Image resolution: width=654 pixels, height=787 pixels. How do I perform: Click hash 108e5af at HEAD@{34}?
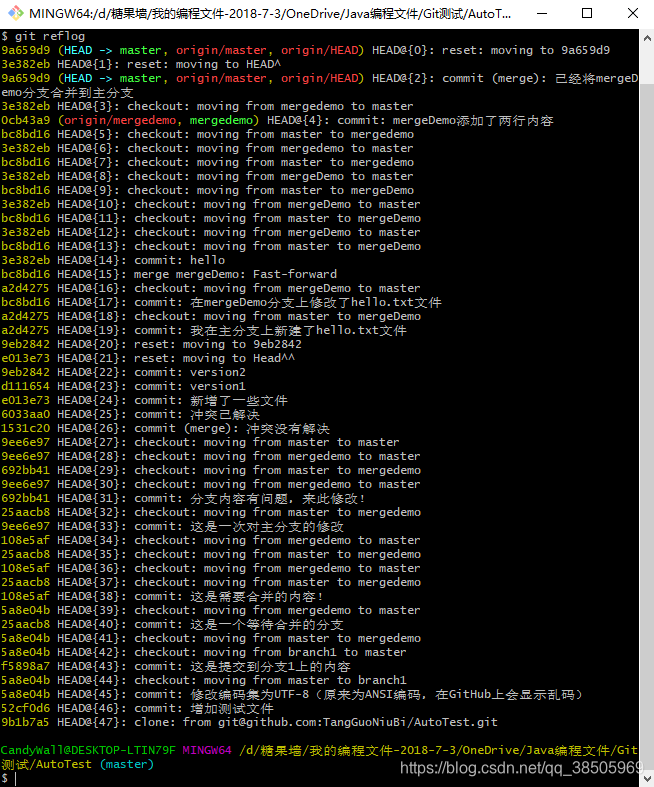click(26, 541)
